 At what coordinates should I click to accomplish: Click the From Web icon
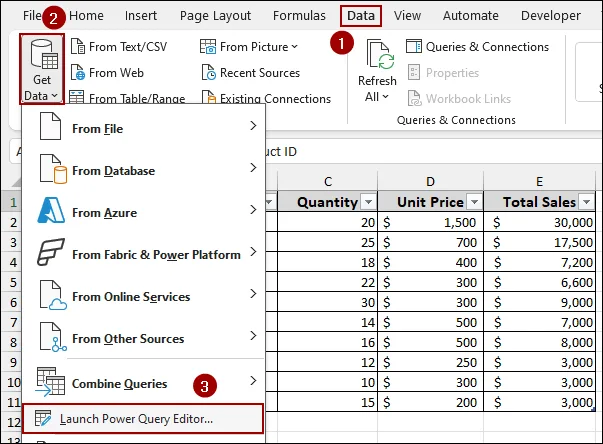click(x=78, y=72)
